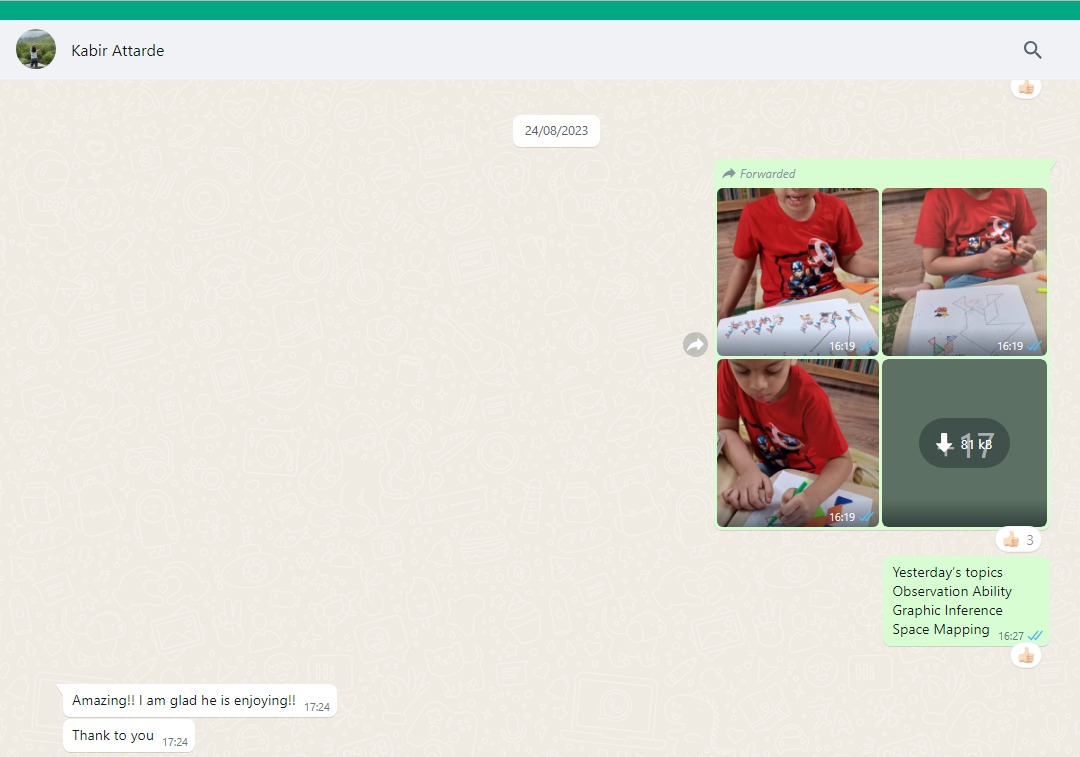Click the download arrow on the 81 kB tile
1080x757 pixels.
pos(944,444)
